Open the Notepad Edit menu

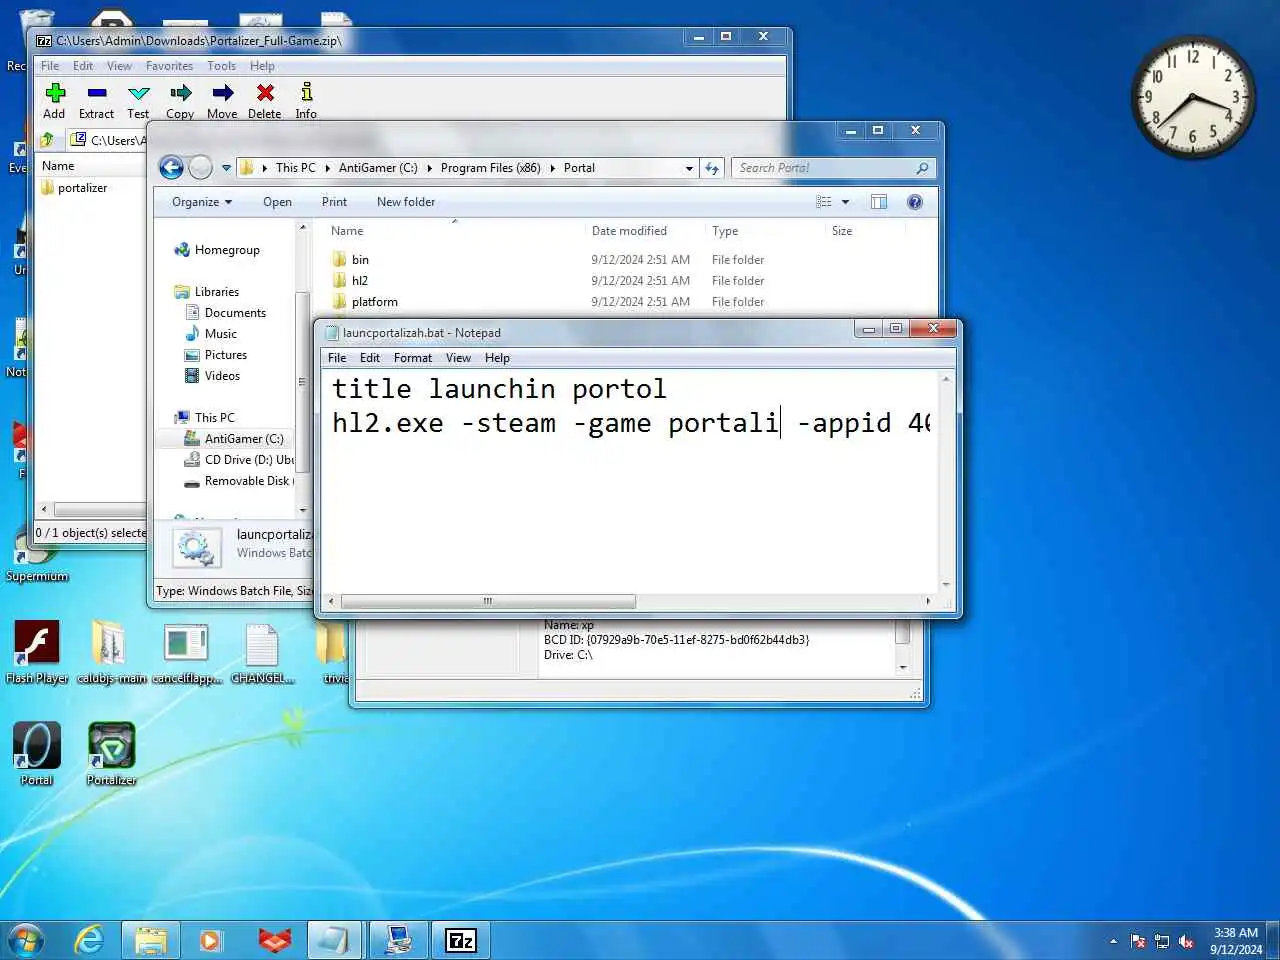(x=370, y=358)
